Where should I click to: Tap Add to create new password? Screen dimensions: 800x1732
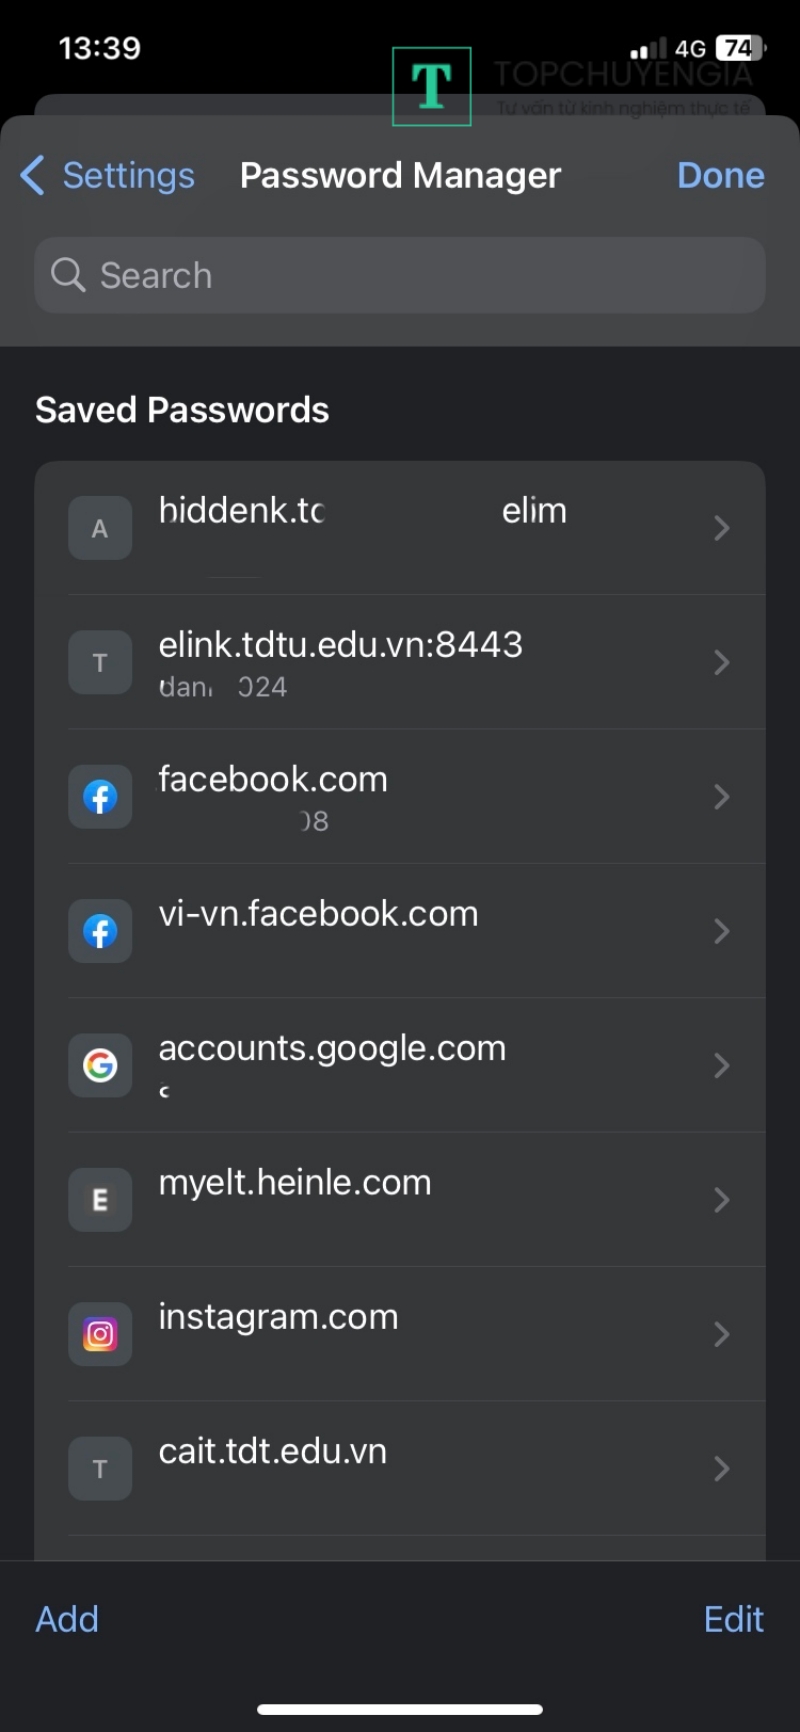(x=67, y=1619)
